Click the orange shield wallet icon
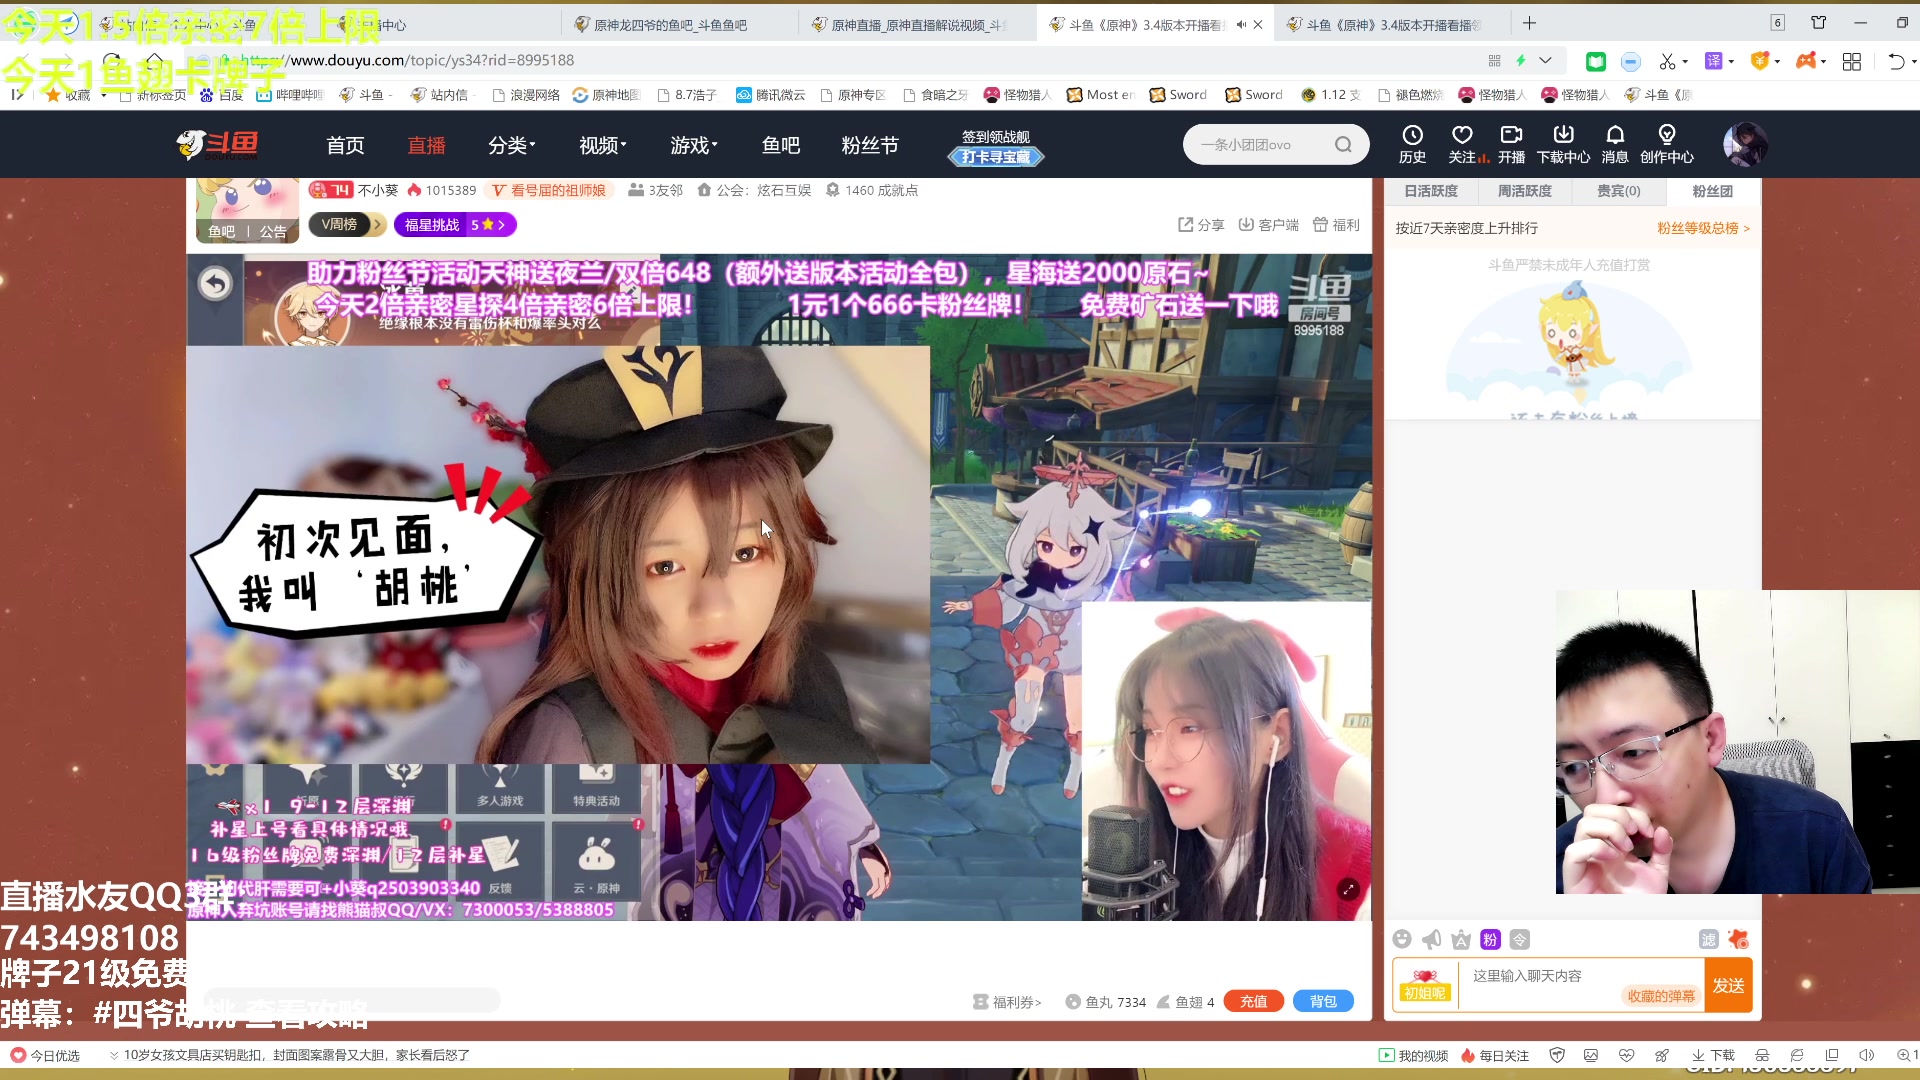 tap(1760, 62)
